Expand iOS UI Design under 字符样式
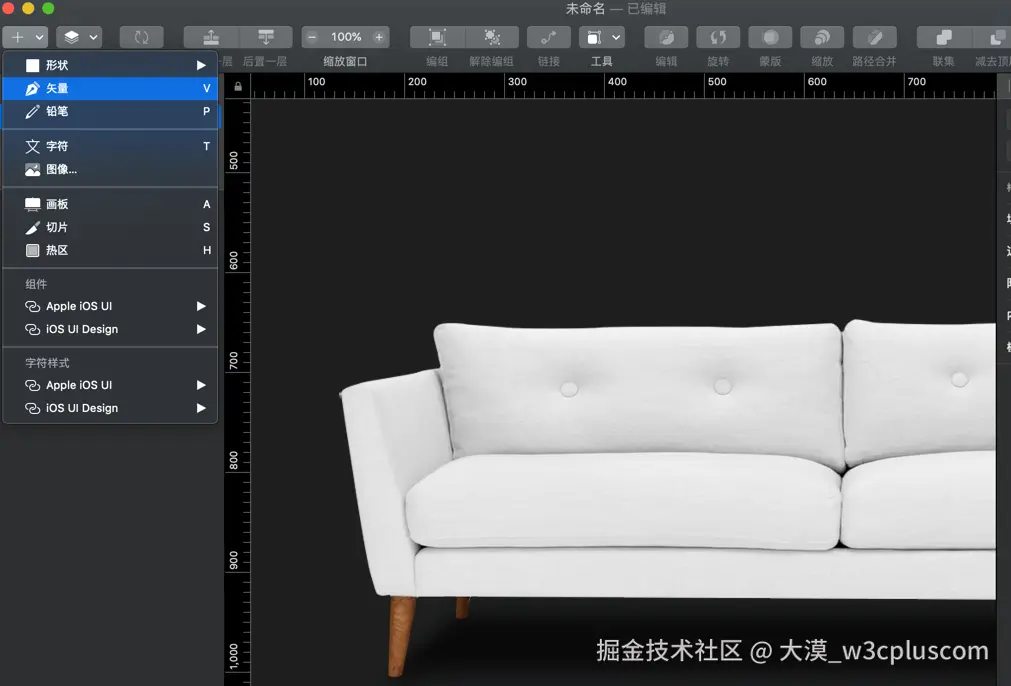This screenshot has width=1011, height=686. click(110, 408)
